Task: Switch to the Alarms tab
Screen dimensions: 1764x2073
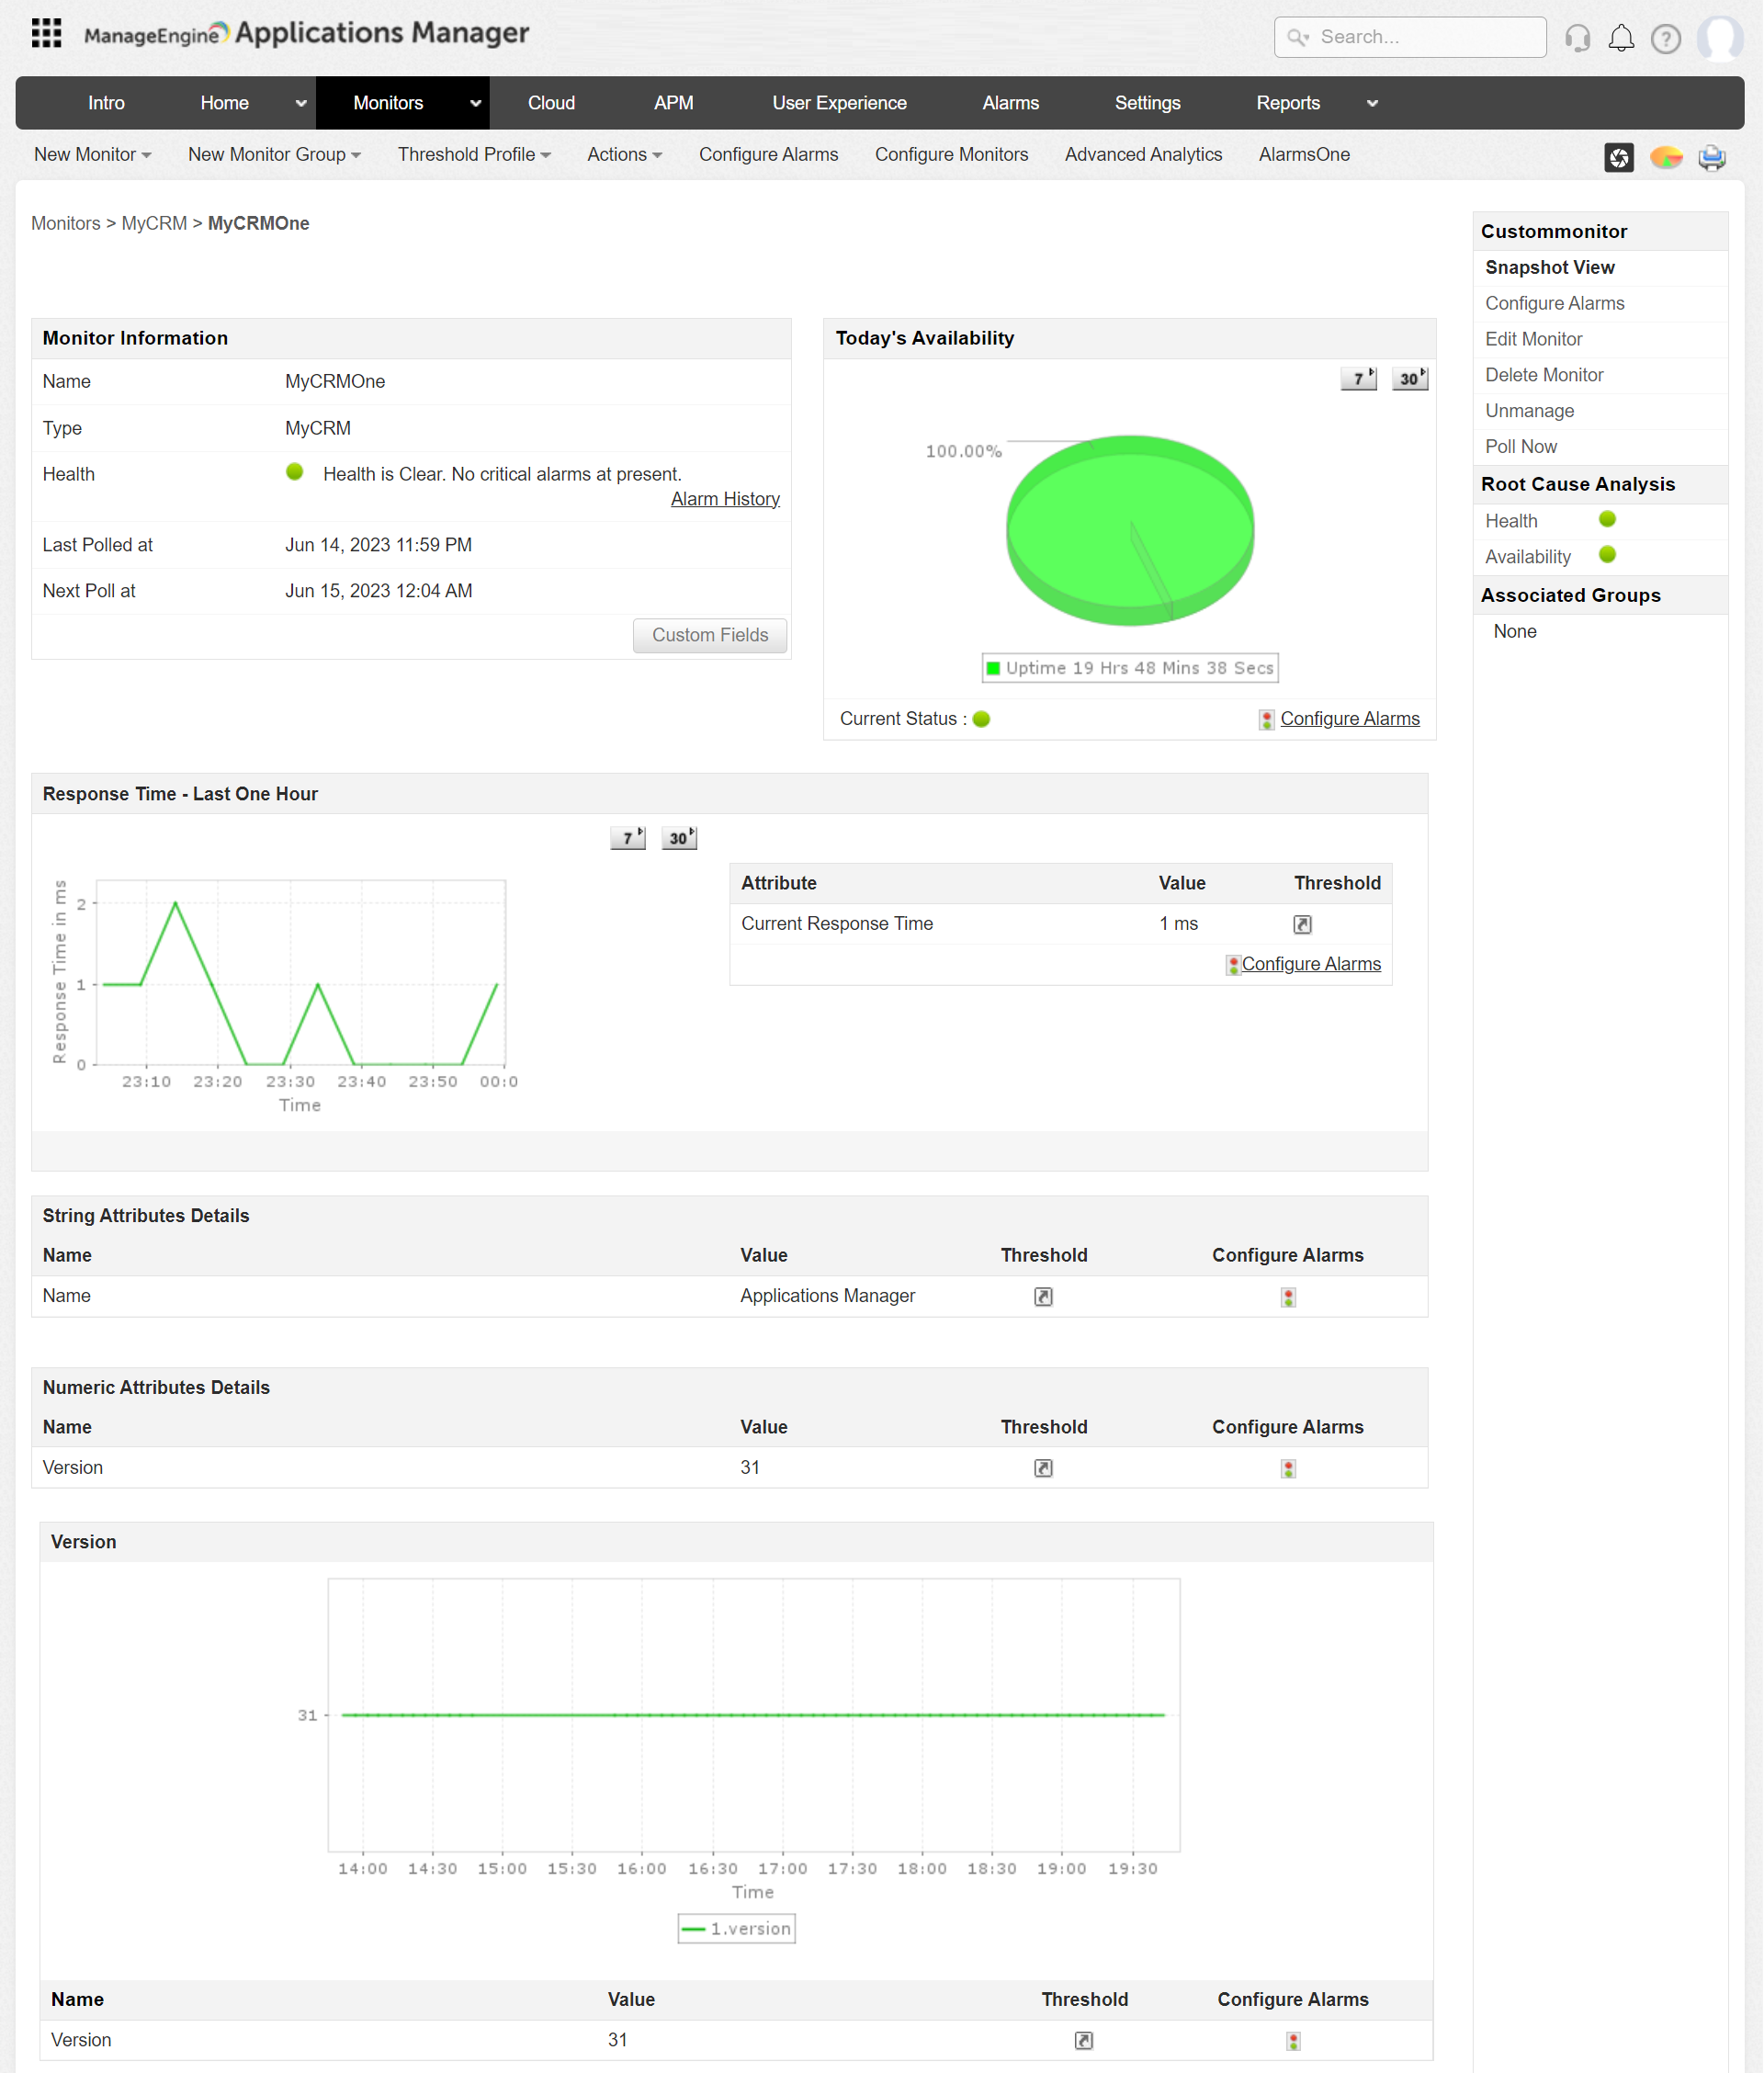Action: pos(1010,103)
